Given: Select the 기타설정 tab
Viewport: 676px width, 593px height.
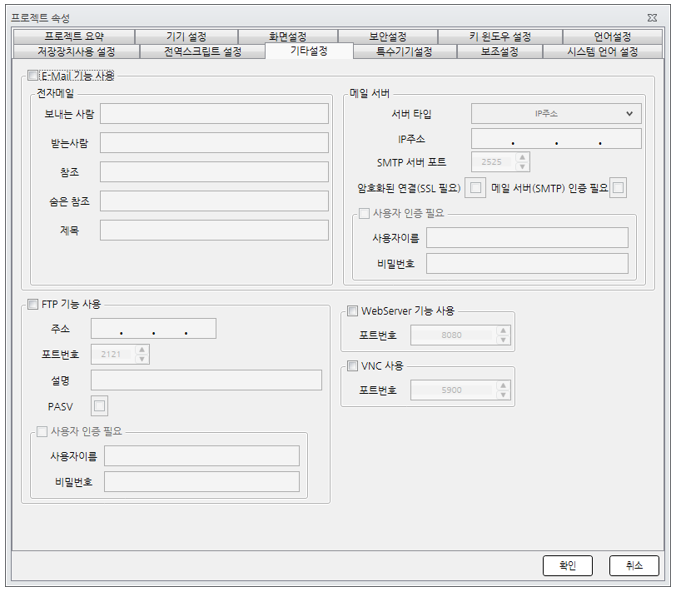Looking at the screenshot, I should pyautogui.click(x=309, y=51).
